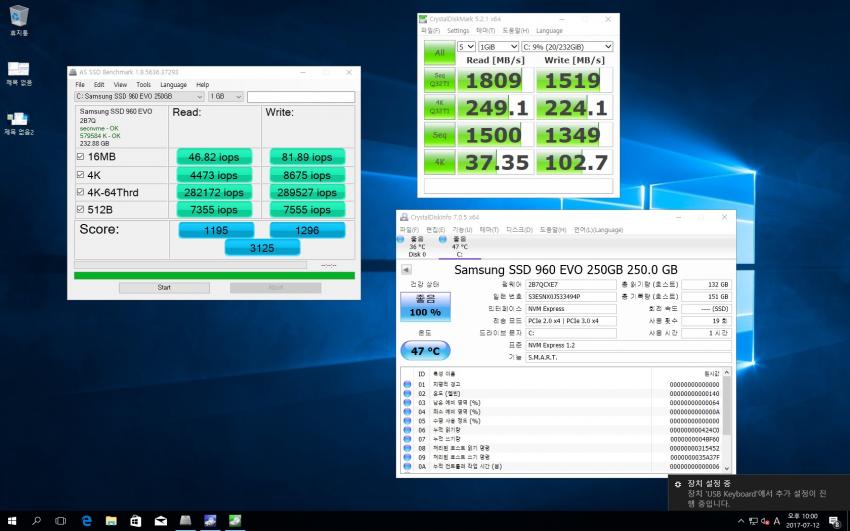
Task: Open the Windows Start menu
Action: pyautogui.click(x=11, y=521)
